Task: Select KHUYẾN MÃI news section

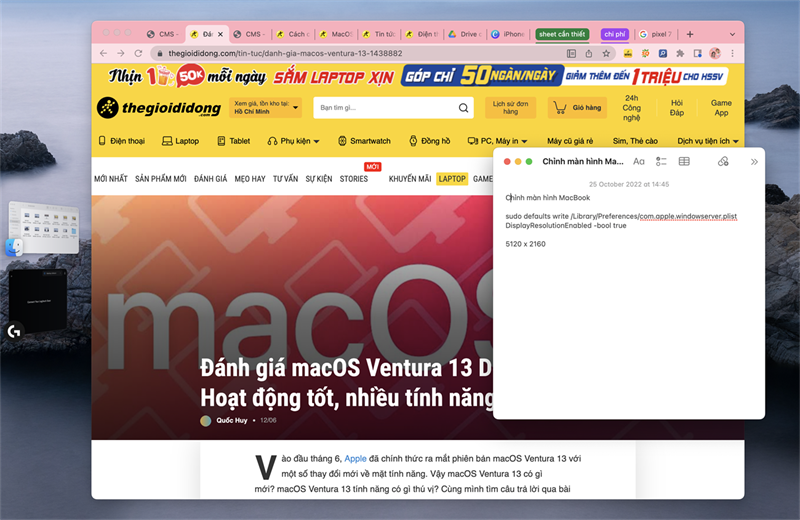Action: 410,179
